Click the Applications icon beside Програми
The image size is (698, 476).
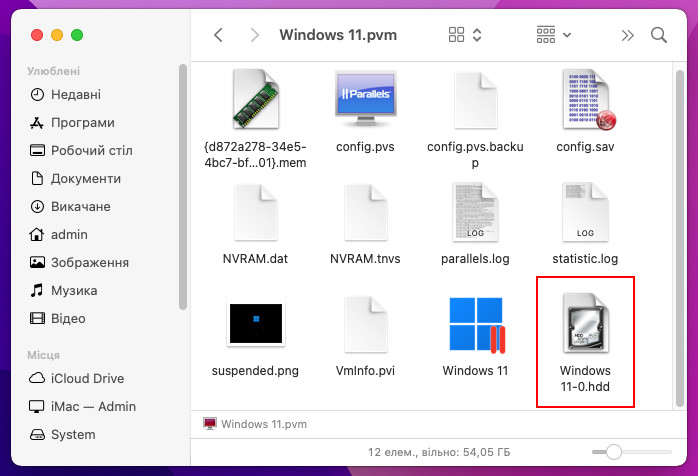pos(37,122)
